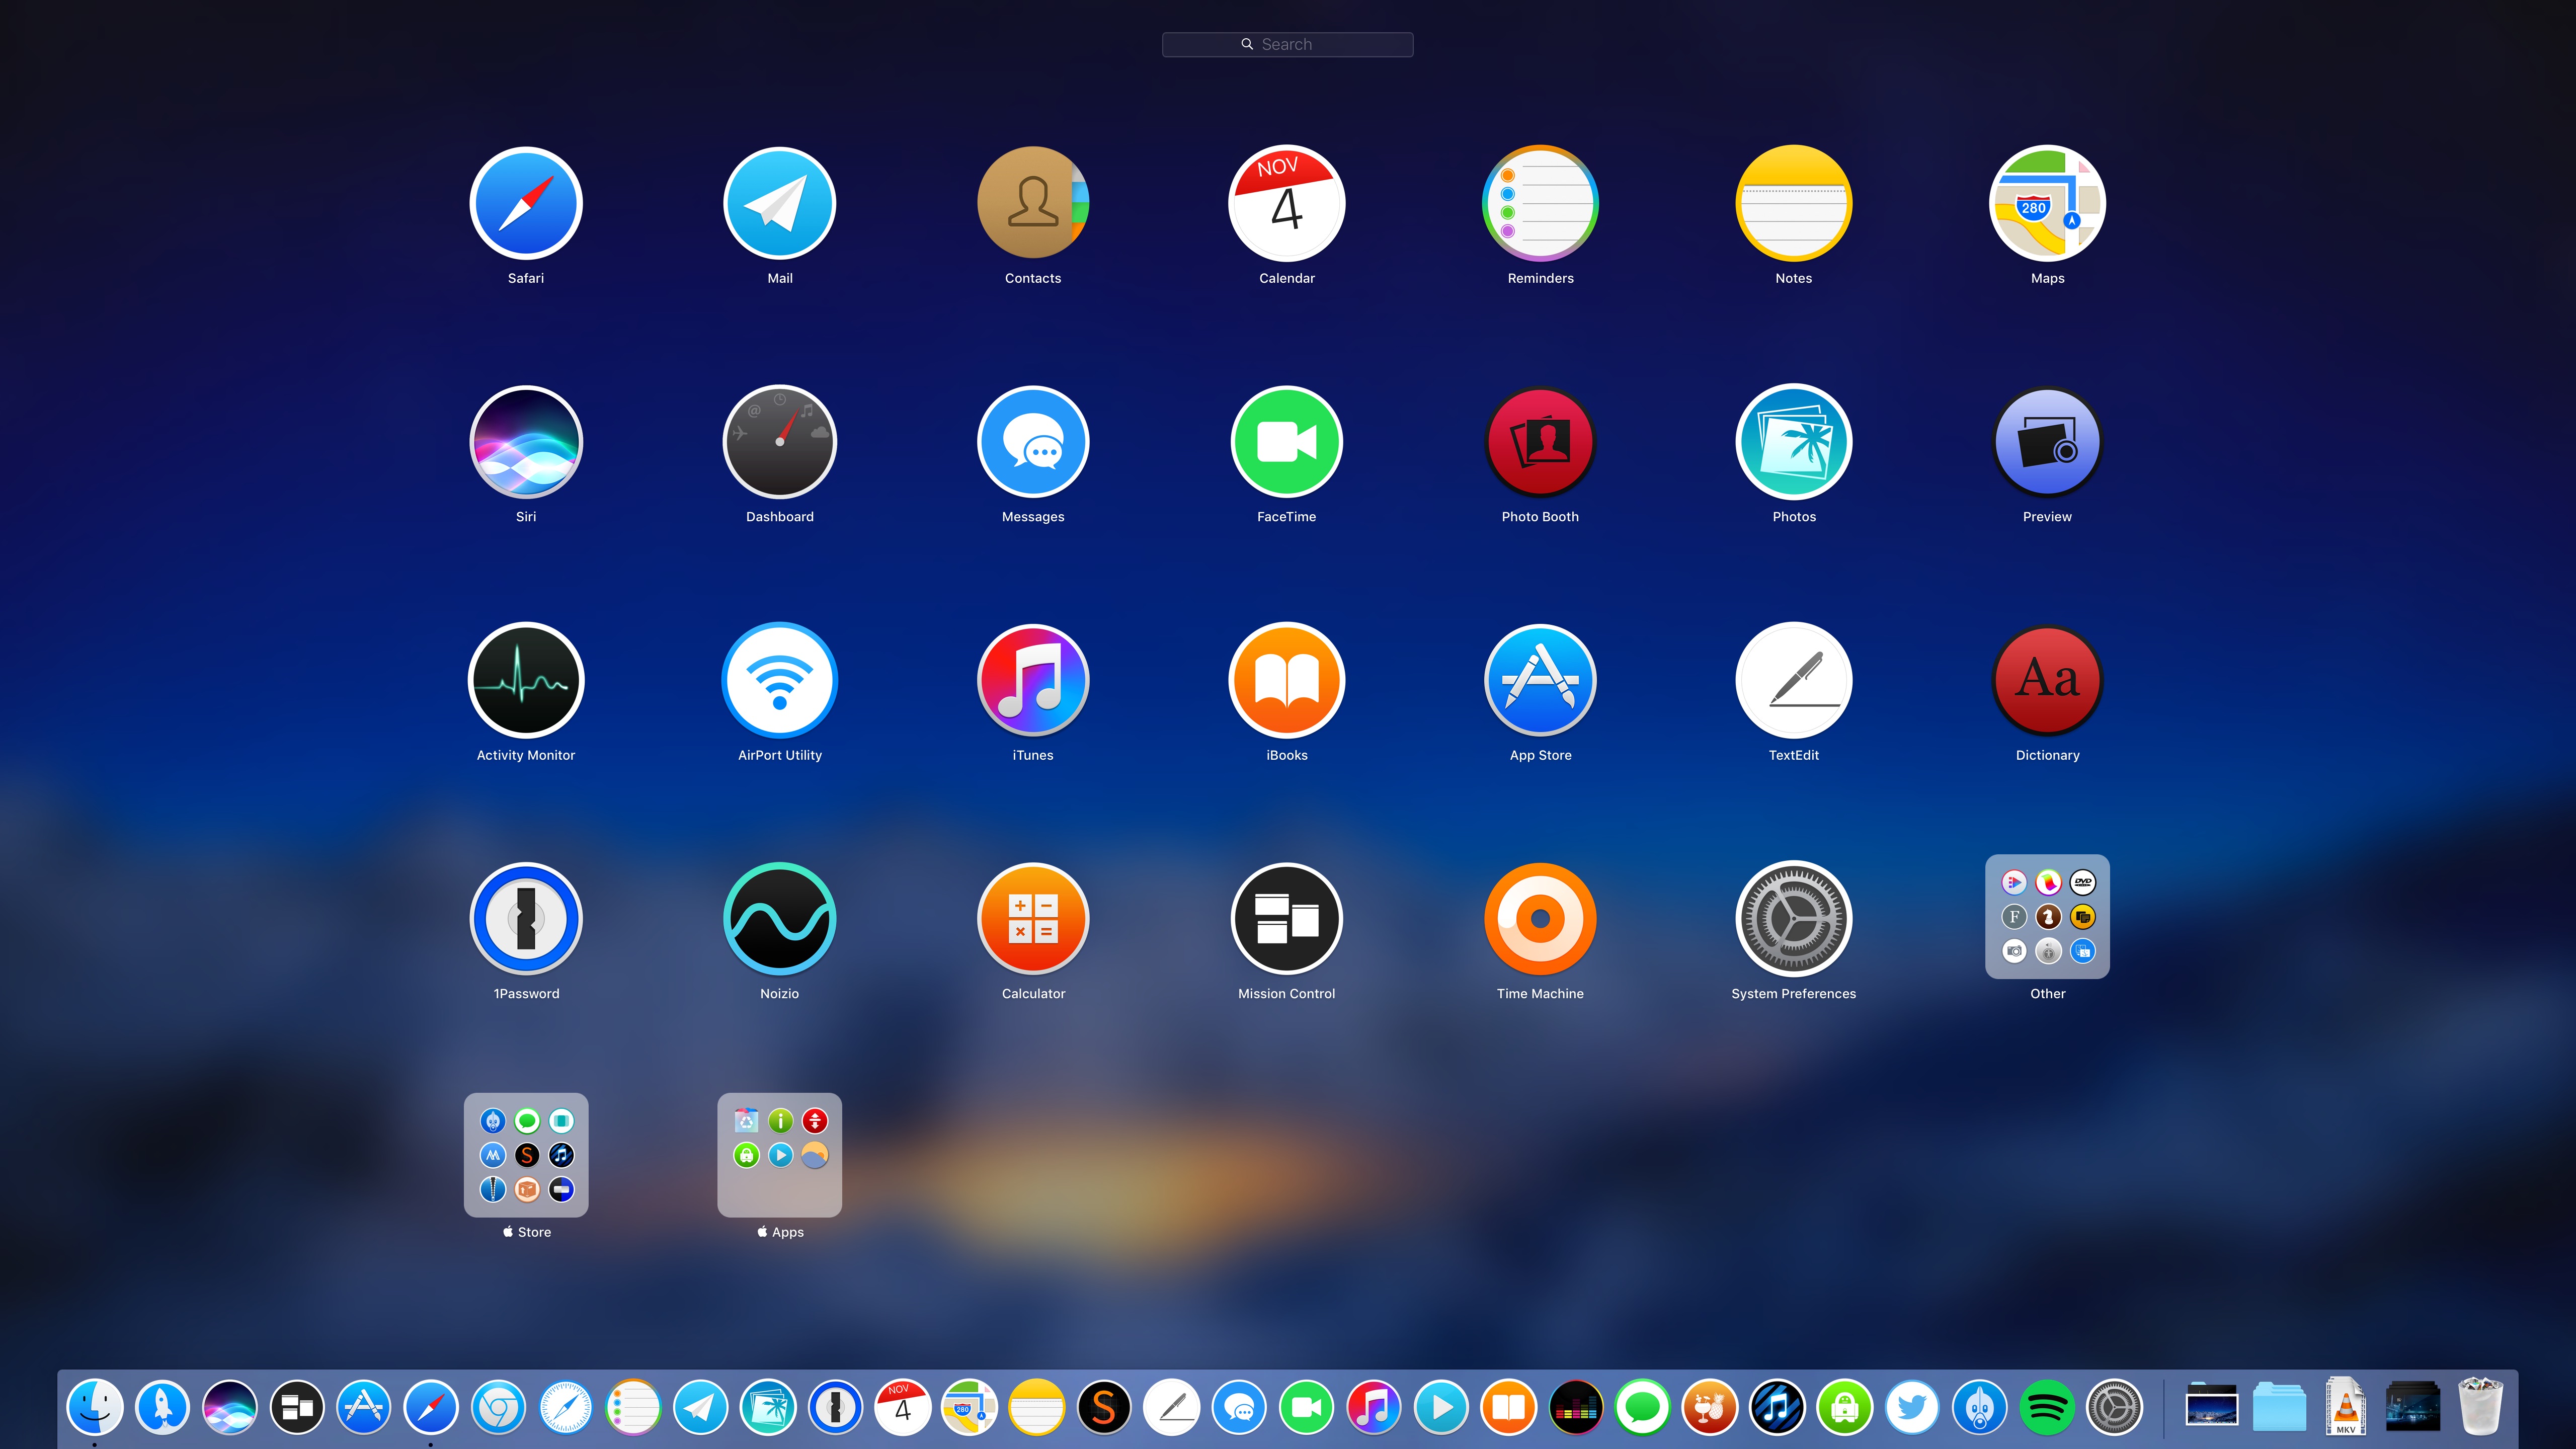Viewport: 2576px width, 1449px height.
Task: Open the dark city image stack in Dock
Action: point(2412,1406)
